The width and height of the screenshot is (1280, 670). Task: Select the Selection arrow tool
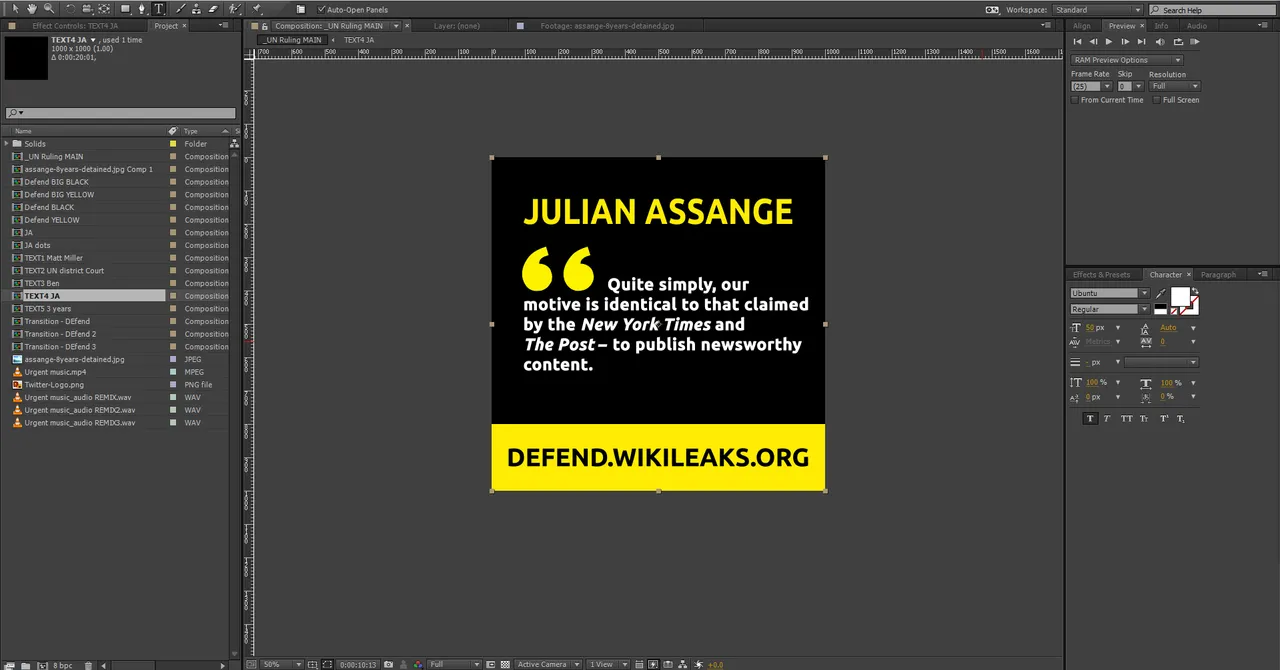tap(16, 9)
